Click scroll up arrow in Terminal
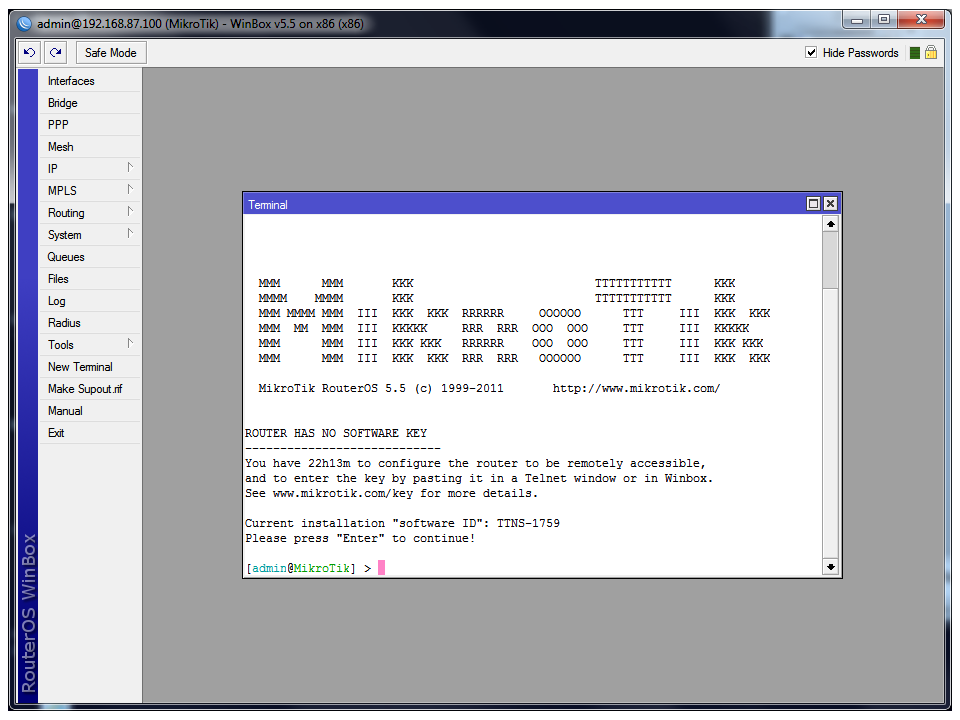This screenshot has width=960, height=720. (830, 224)
